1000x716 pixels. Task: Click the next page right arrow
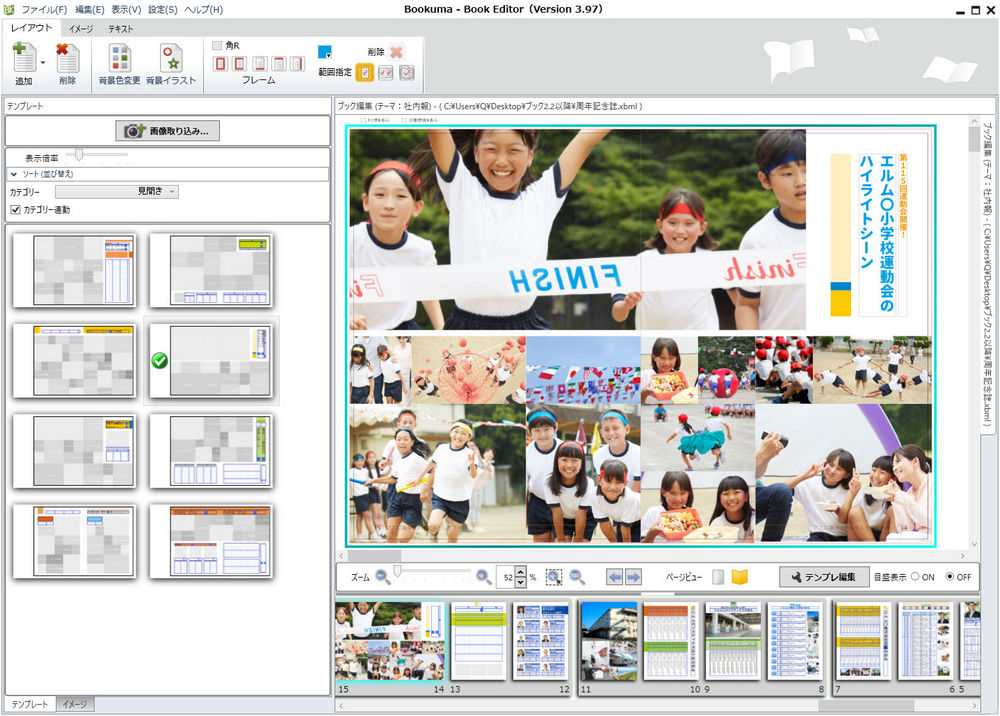coord(633,577)
